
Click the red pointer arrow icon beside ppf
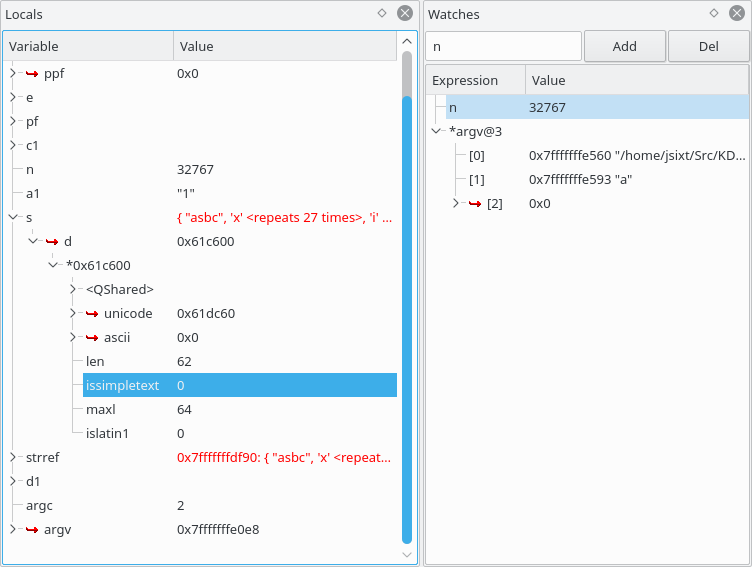click(32, 73)
